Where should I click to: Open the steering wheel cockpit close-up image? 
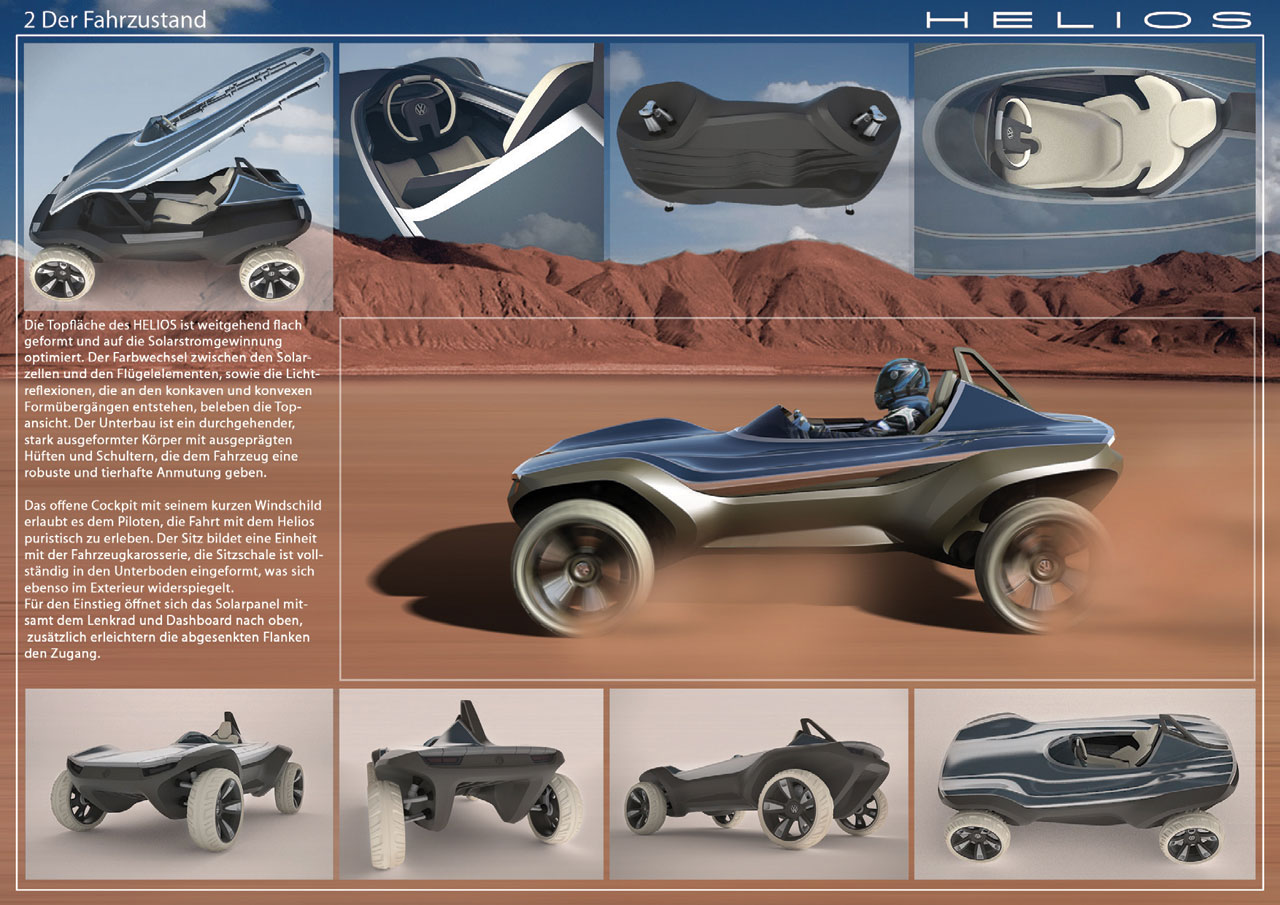pos(471,152)
